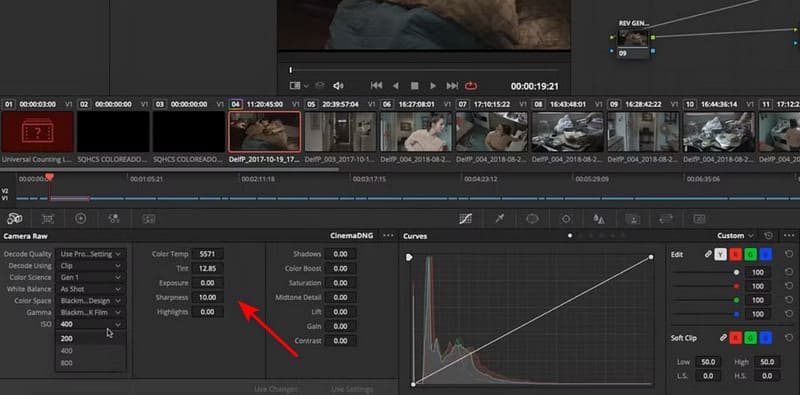Image resolution: width=800 pixels, height=395 pixels.
Task: Select the green Edit curve channel
Action: coord(751,254)
